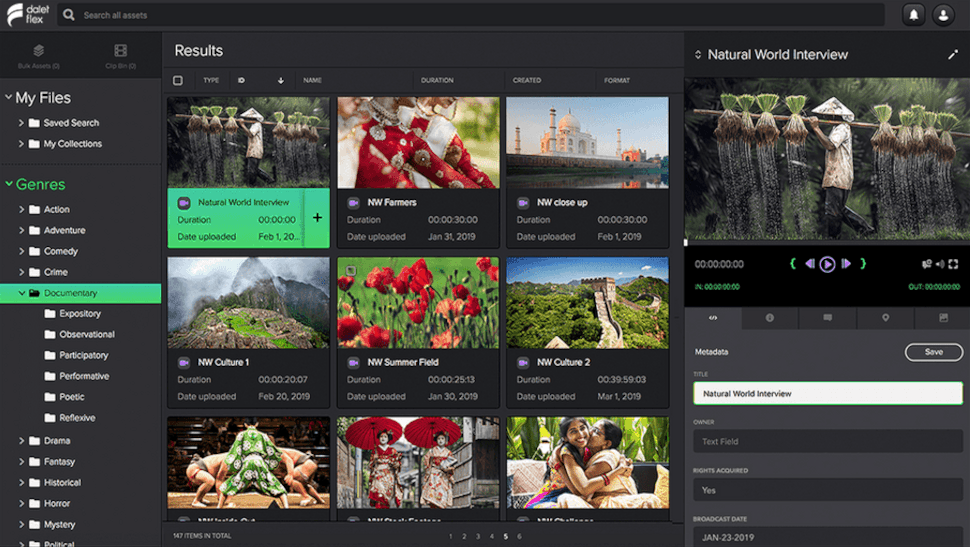The width and height of the screenshot is (970, 547).
Task: Collapse the My Files section
Action: tap(9, 98)
